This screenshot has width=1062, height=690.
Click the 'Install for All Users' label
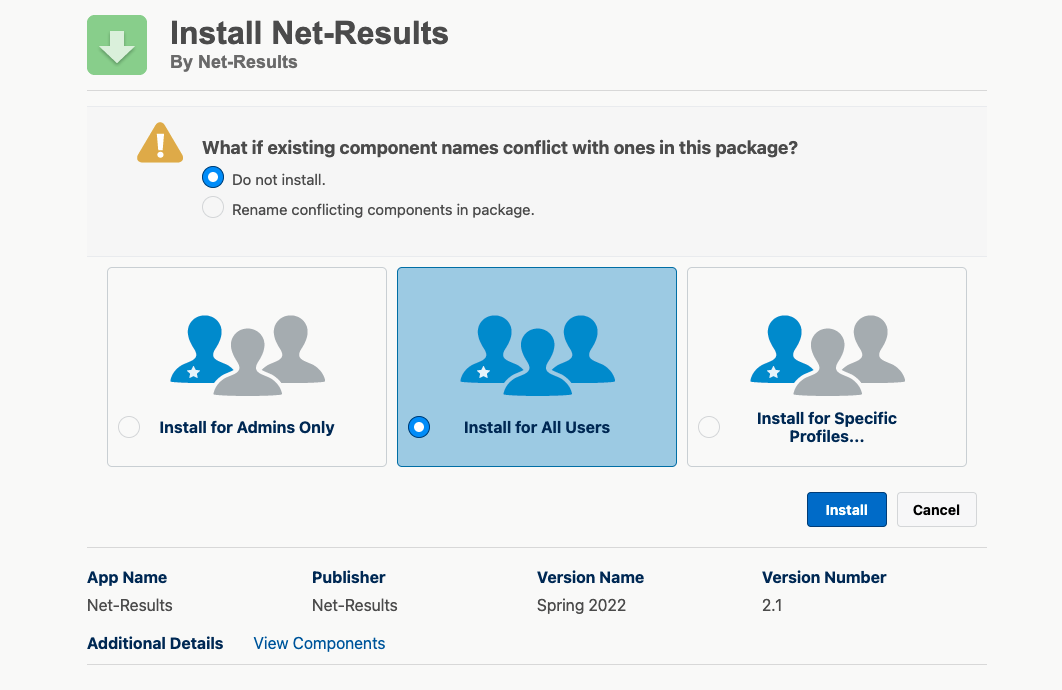pyautogui.click(x=536, y=427)
